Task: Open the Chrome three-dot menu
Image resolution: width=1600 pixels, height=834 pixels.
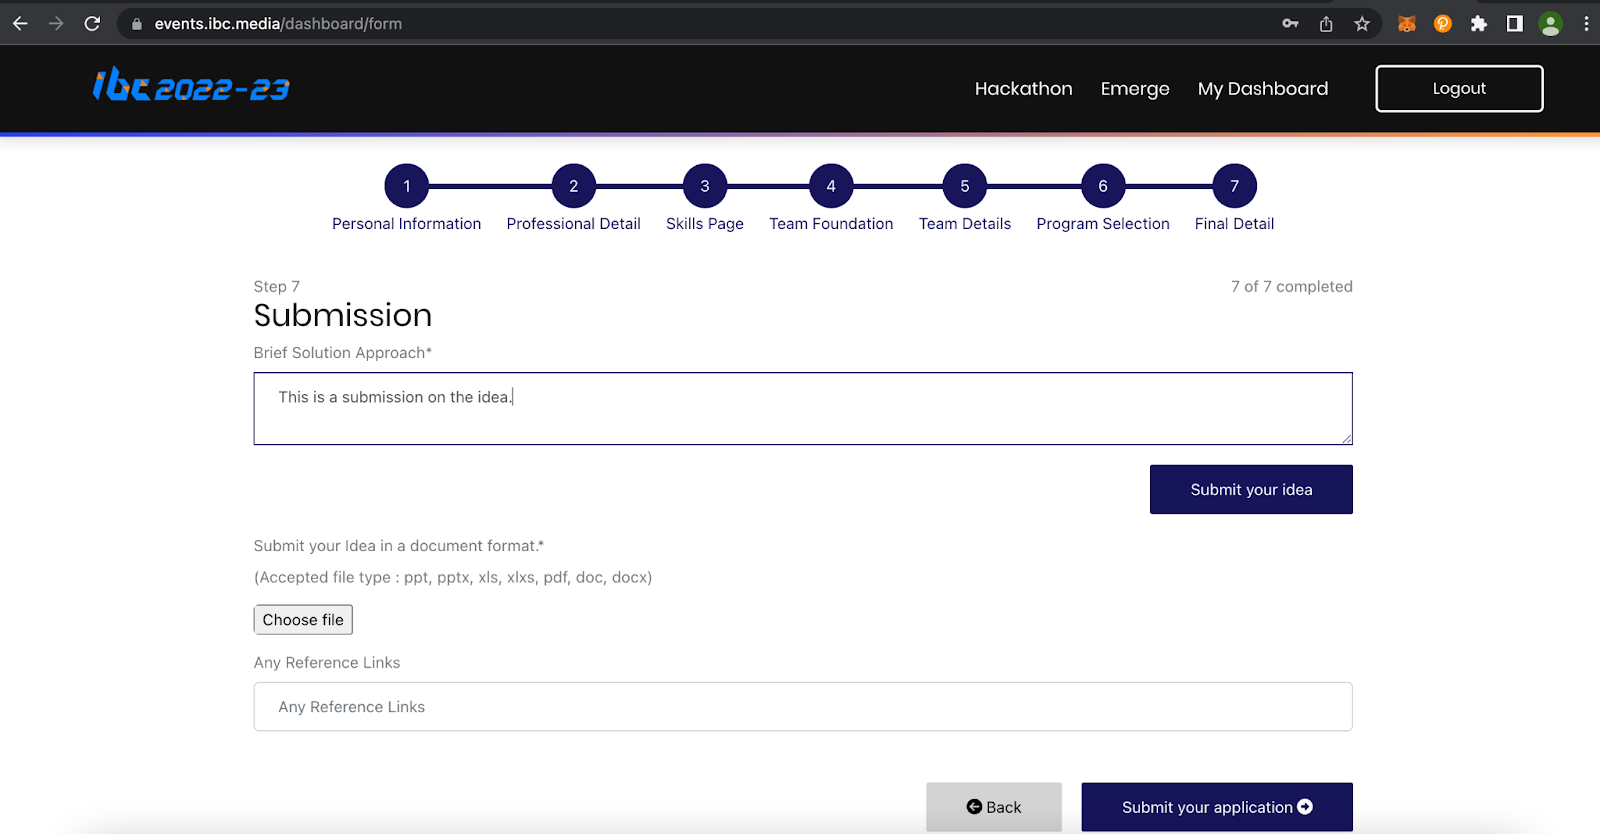Action: point(1586,23)
